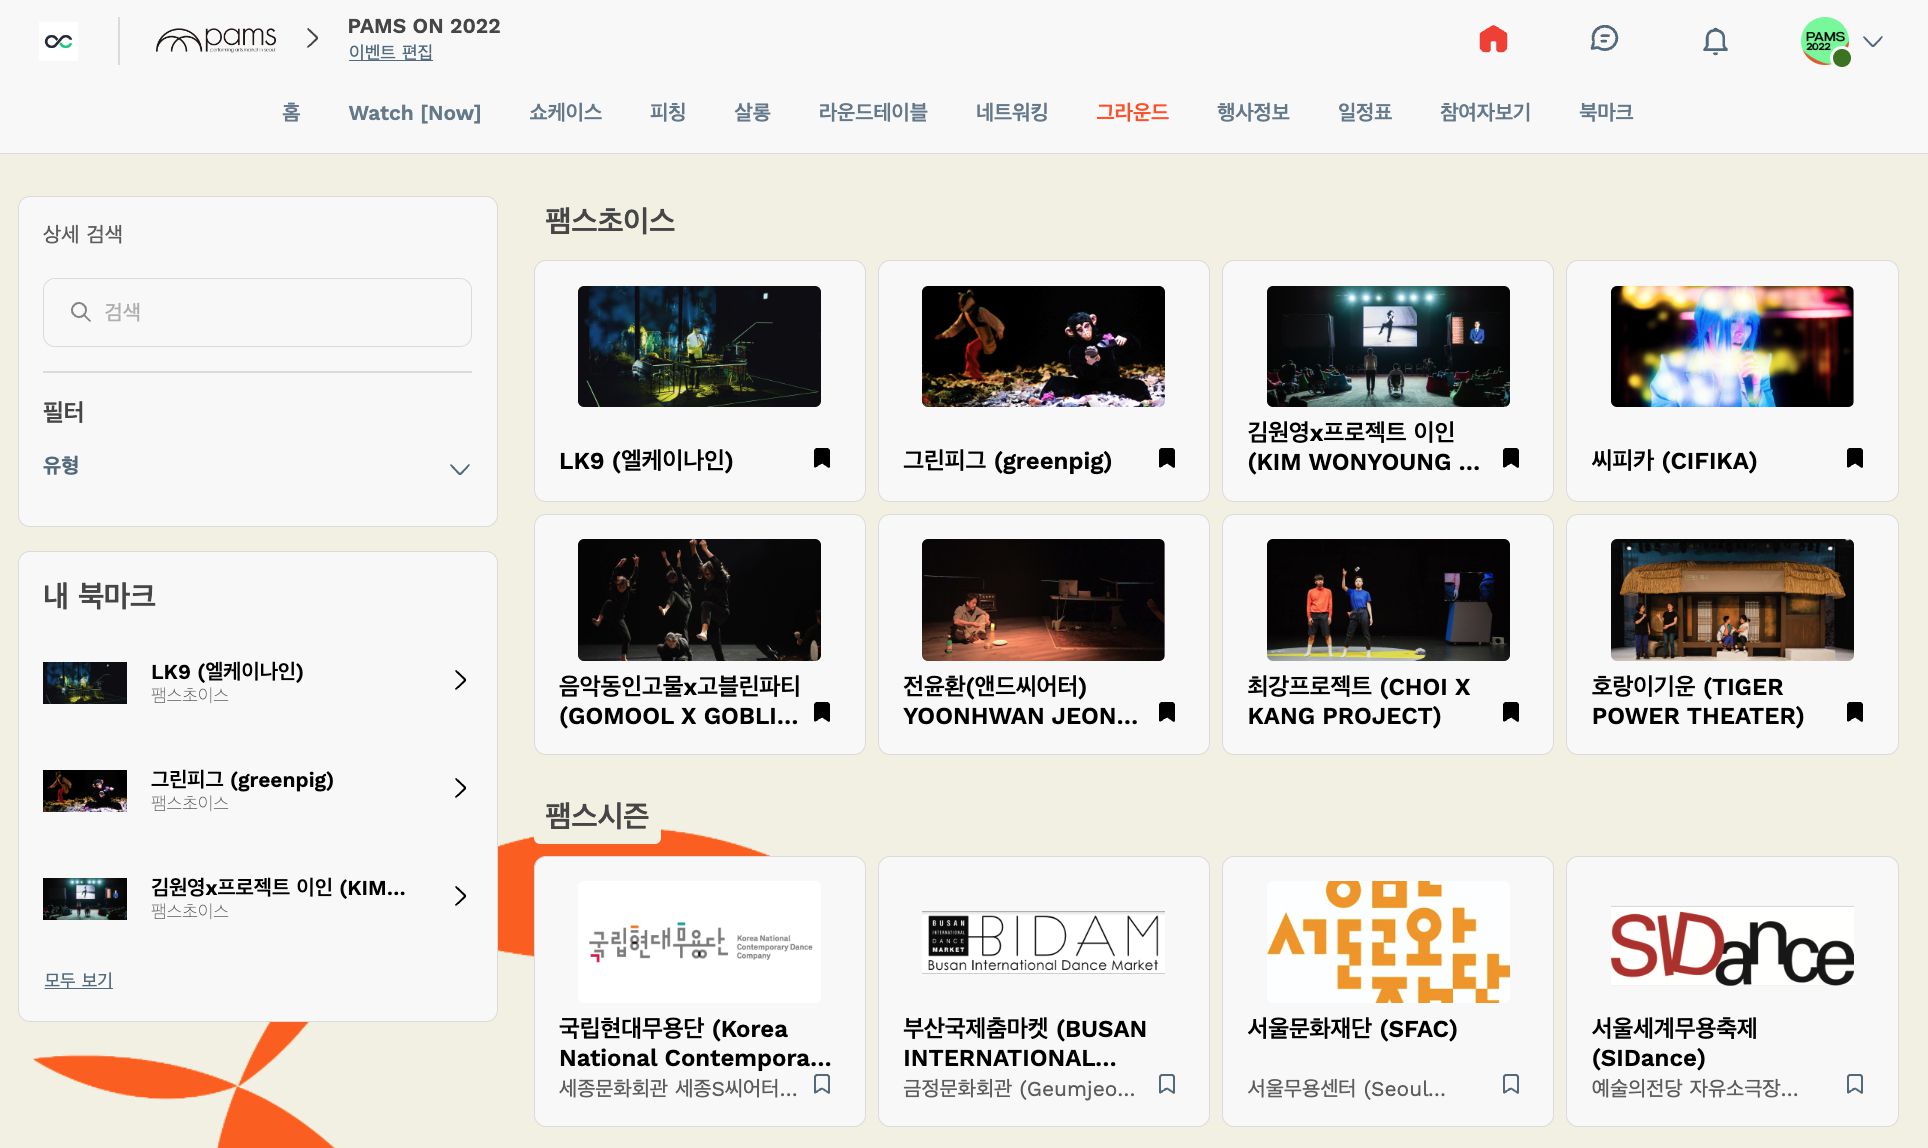
Task: Toggle bookmark on 그린피그 (greenpig) card
Action: tap(1167, 458)
